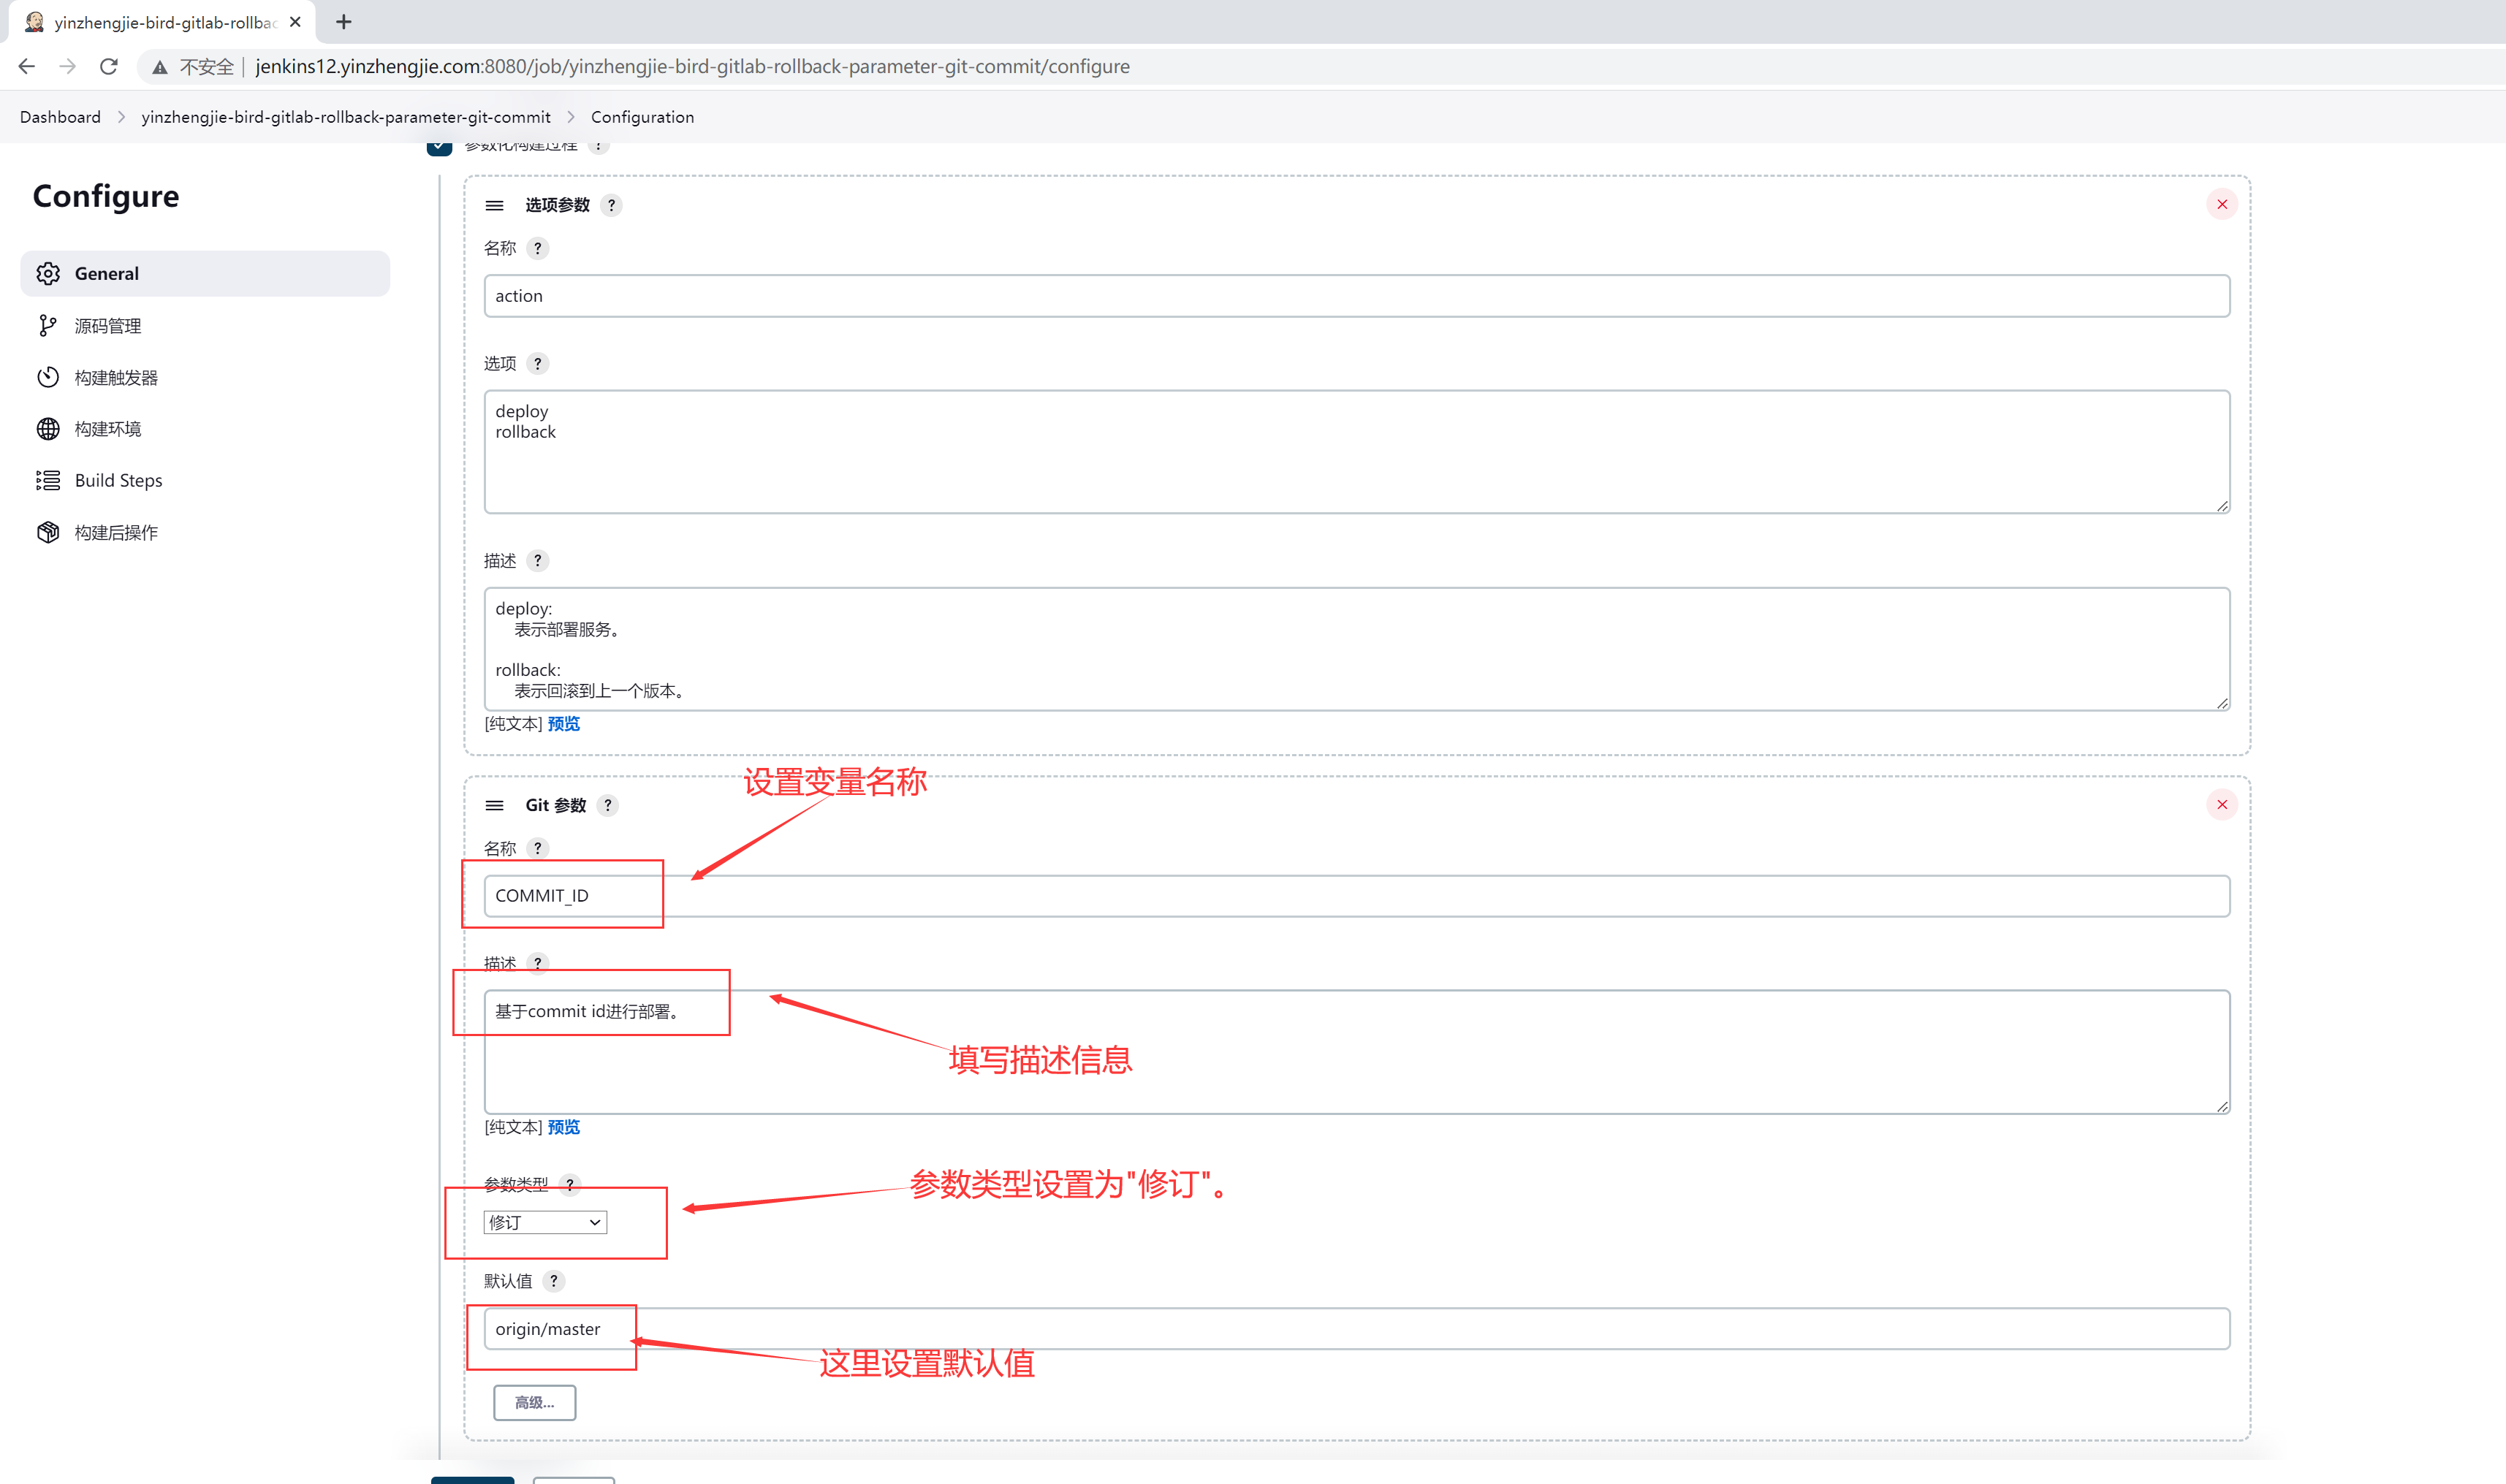Screen dimensions: 2506x1484
Task: Click the 构建后操作 cube icon
Action: [48, 532]
